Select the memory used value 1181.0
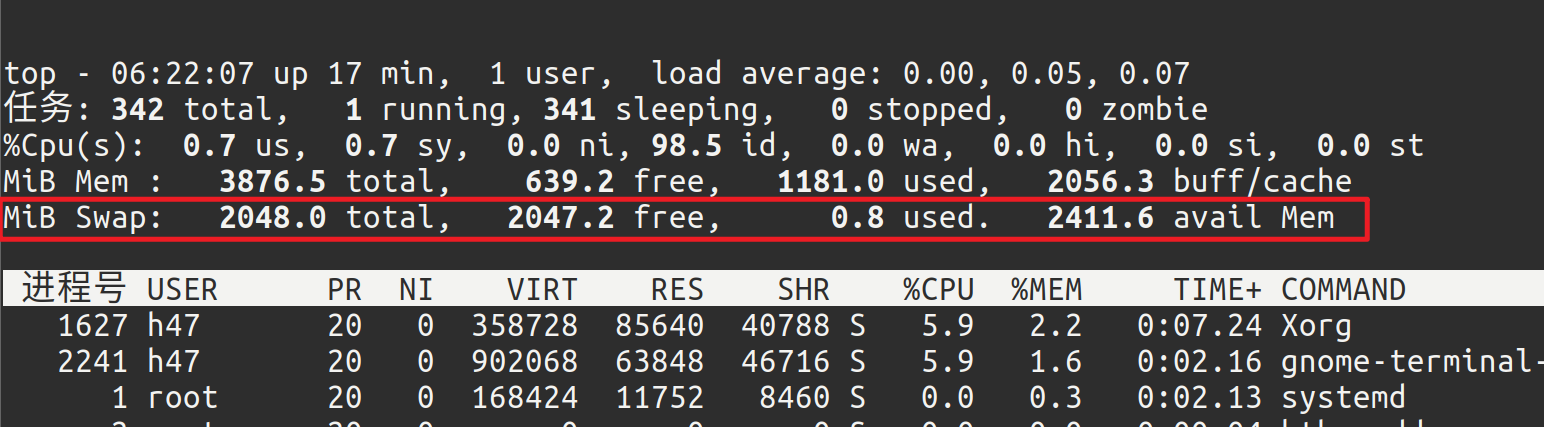This screenshot has width=1544, height=427. (831, 182)
